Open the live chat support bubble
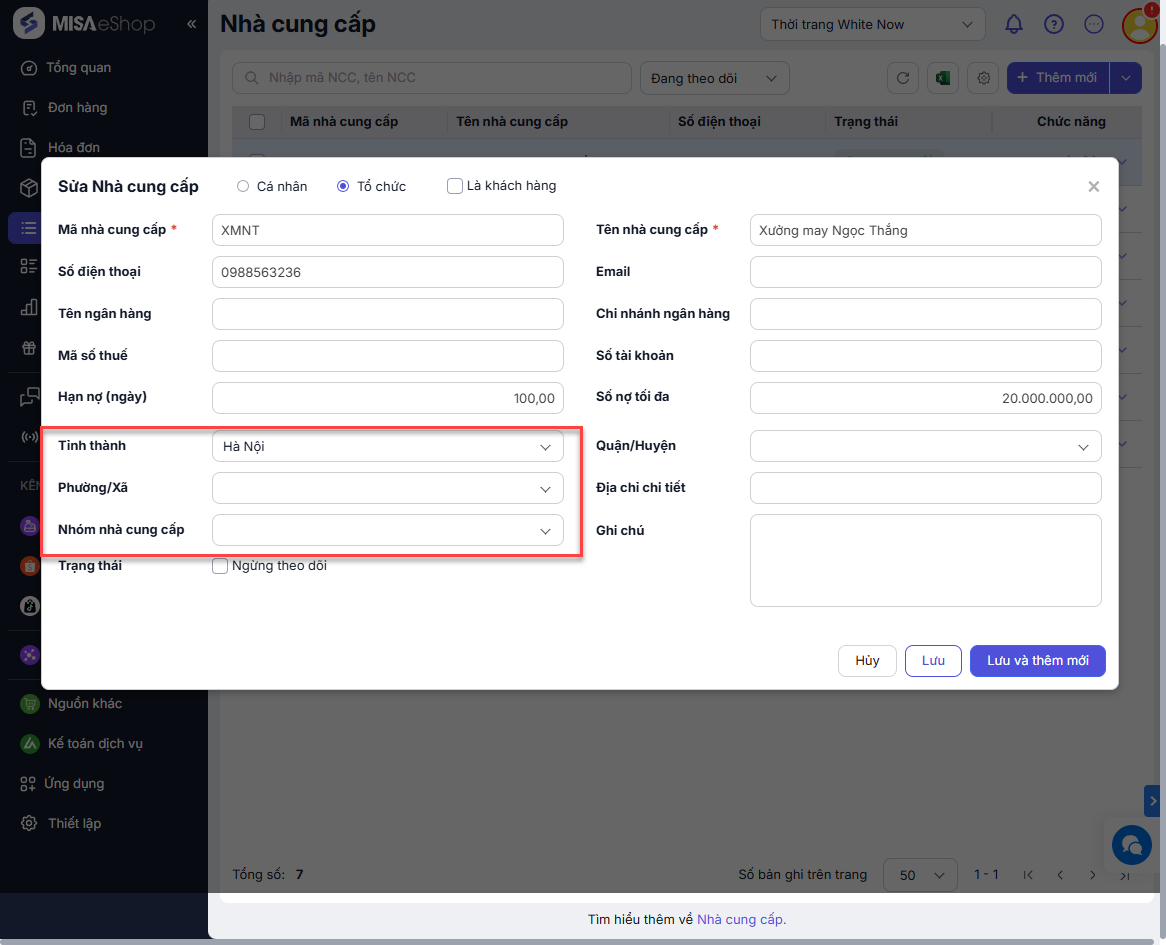The width and height of the screenshot is (1166, 945). [1131, 845]
